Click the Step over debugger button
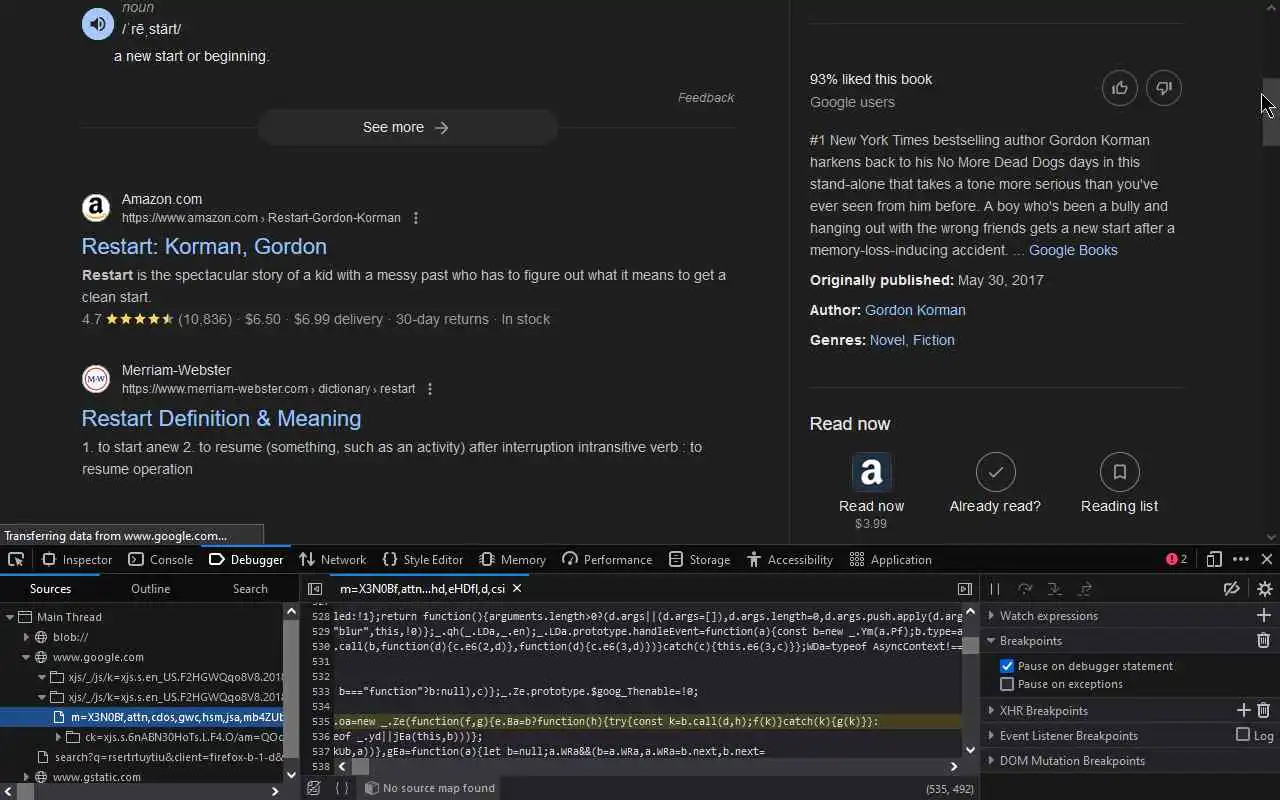 click(1025, 589)
